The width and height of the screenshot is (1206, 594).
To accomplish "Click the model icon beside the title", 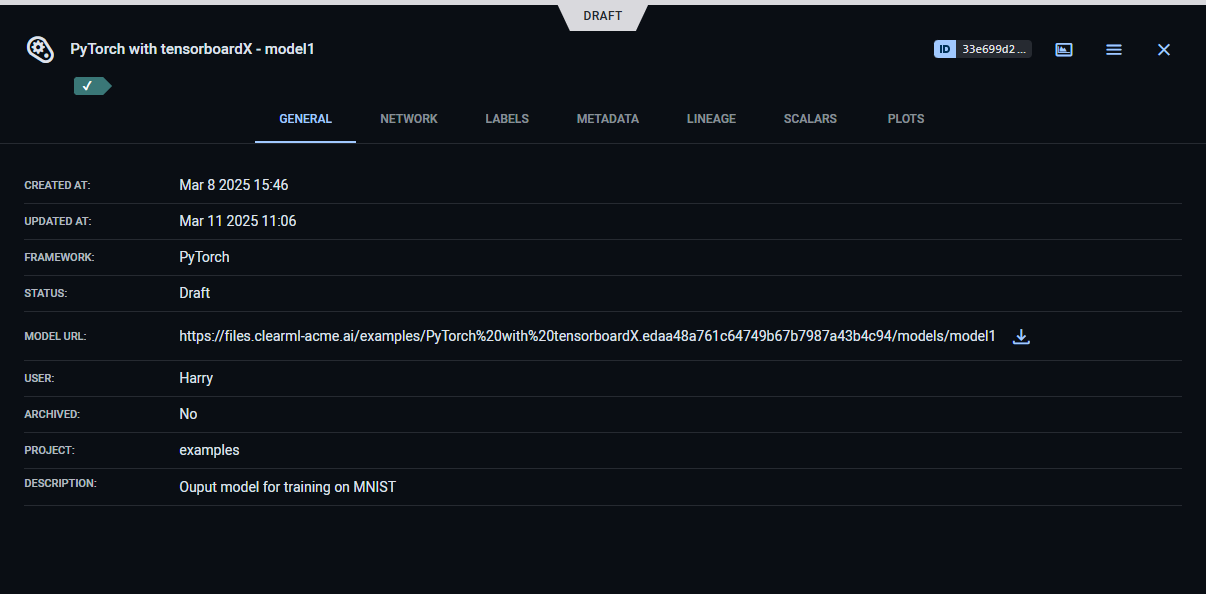I will (39, 49).
